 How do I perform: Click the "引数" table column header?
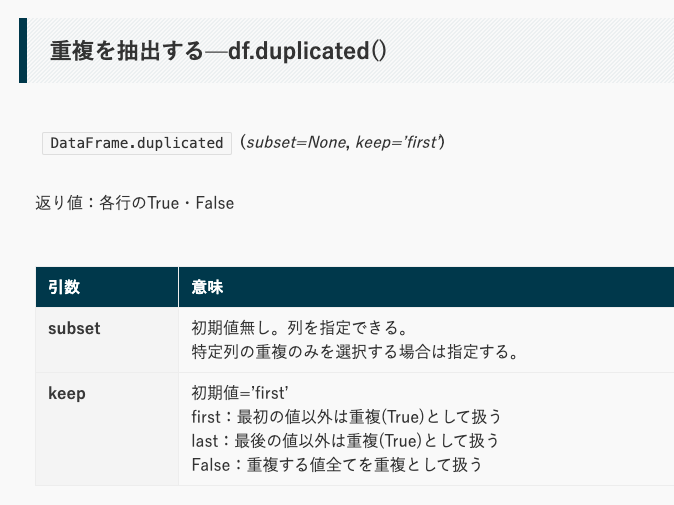point(64,288)
